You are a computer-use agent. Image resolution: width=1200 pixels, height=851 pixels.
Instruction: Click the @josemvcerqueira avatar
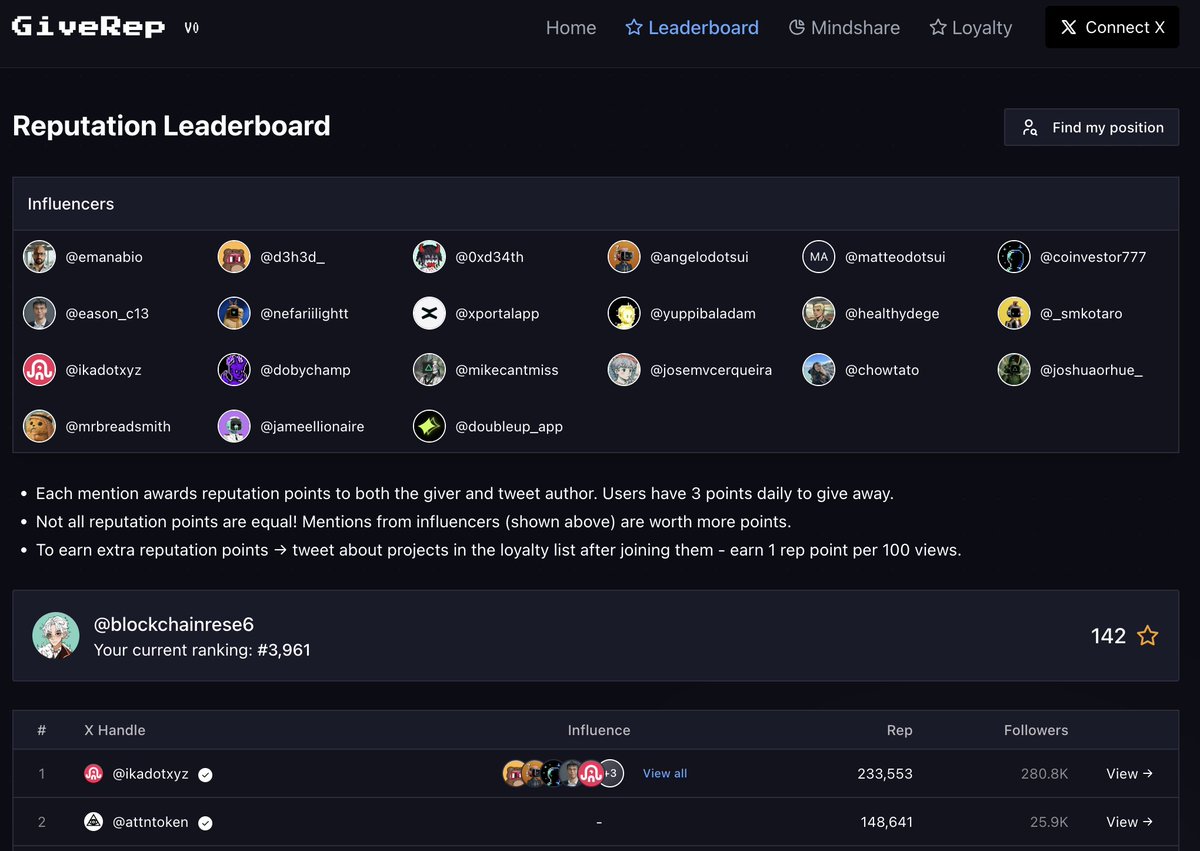coord(624,370)
